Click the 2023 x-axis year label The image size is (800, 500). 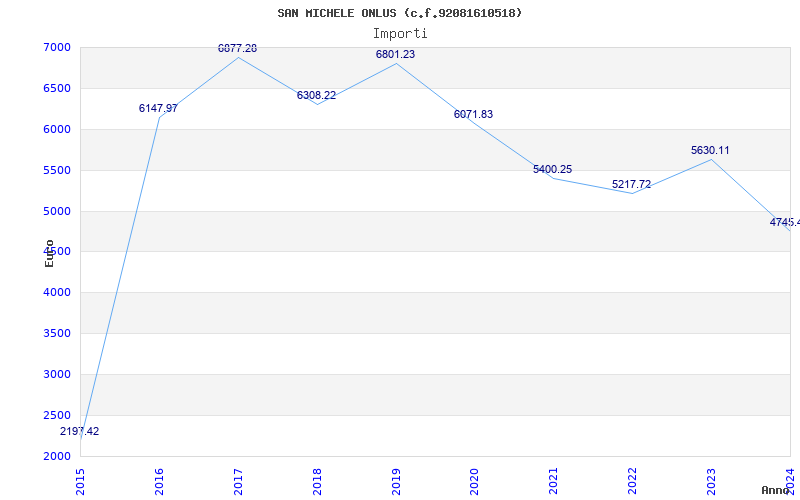[711, 482]
